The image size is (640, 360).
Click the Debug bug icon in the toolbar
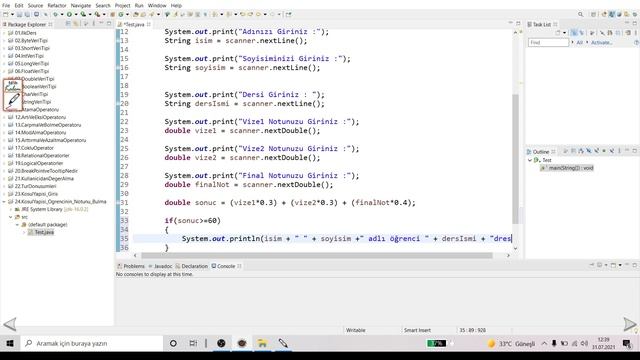55,14
